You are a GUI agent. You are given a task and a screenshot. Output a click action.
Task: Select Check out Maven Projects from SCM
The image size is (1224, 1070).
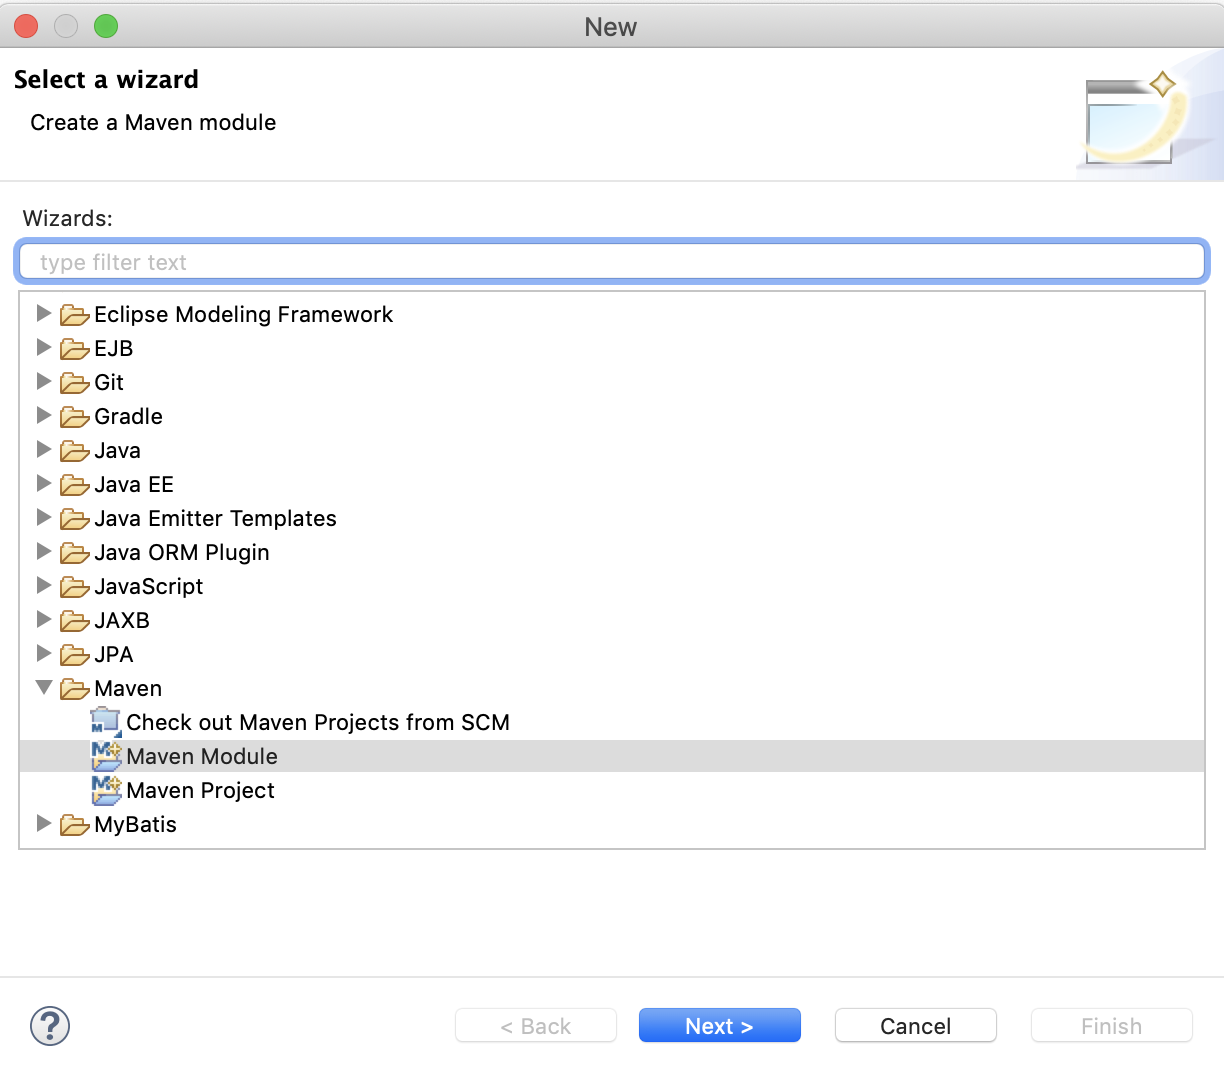pos(318,722)
